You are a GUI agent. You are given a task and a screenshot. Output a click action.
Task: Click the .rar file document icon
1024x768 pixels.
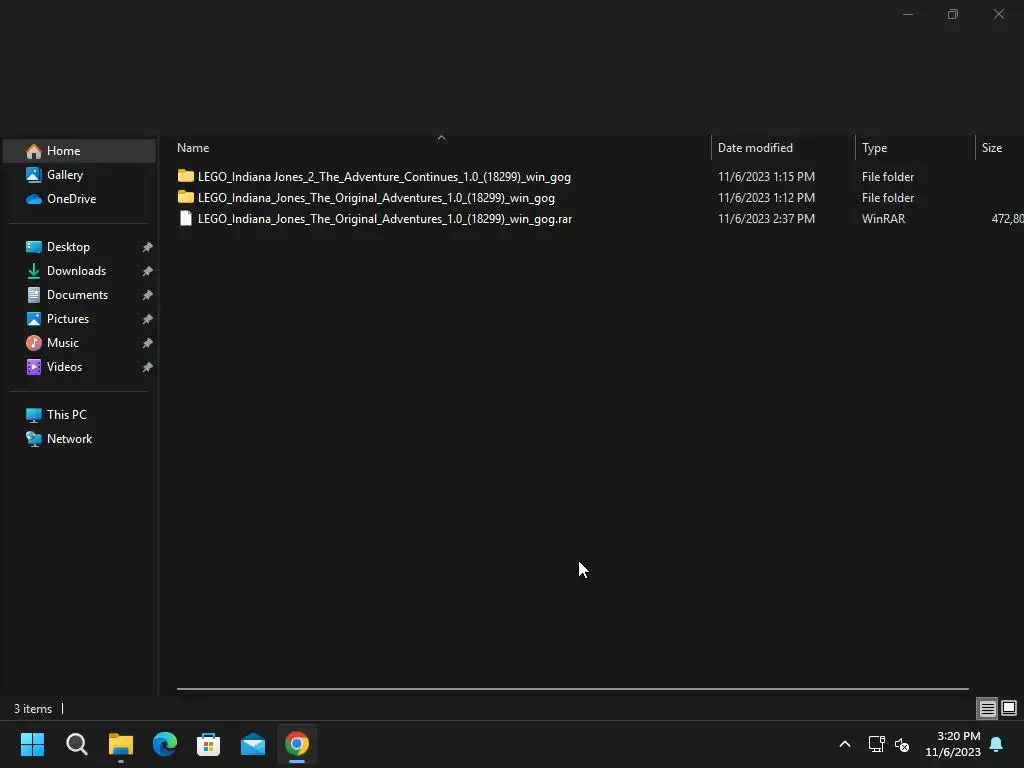[x=186, y=218]
